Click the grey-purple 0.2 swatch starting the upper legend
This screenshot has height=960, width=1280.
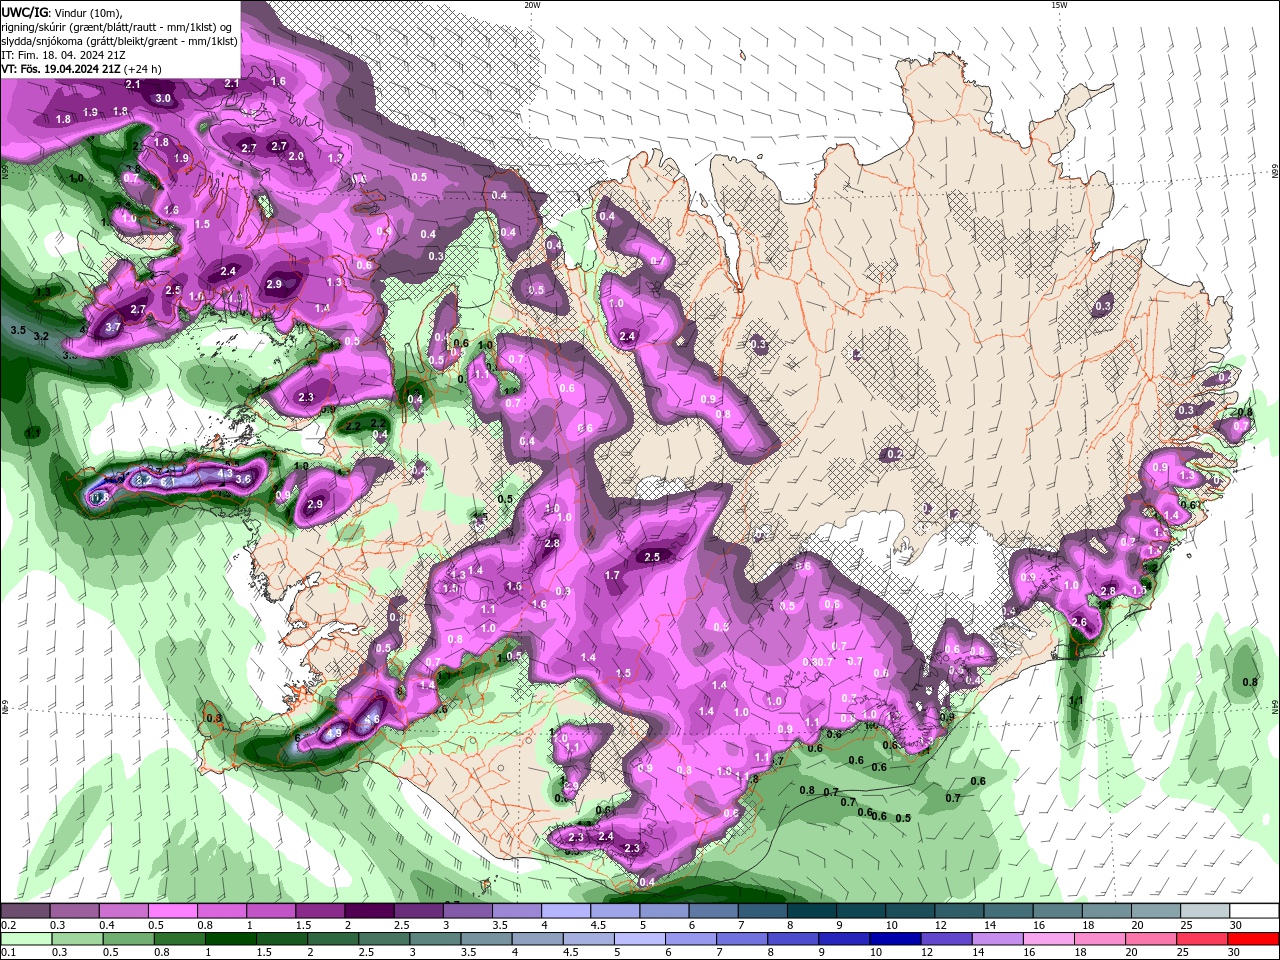pyautogui.click(x=25, y=910)
